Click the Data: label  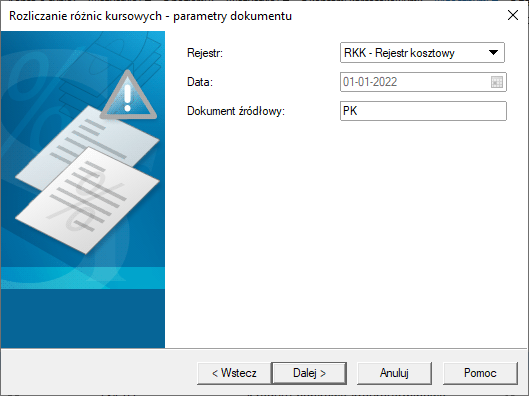(x=200, y=82)
